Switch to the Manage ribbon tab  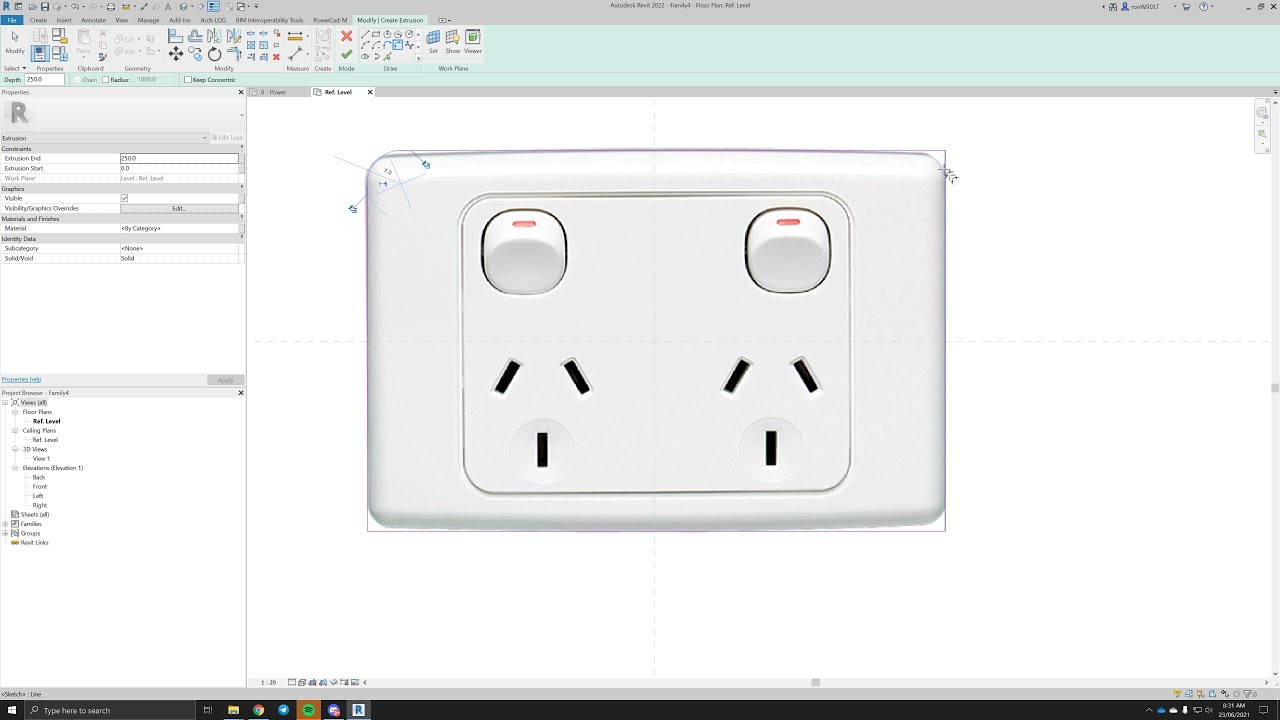tap(148, 20)
